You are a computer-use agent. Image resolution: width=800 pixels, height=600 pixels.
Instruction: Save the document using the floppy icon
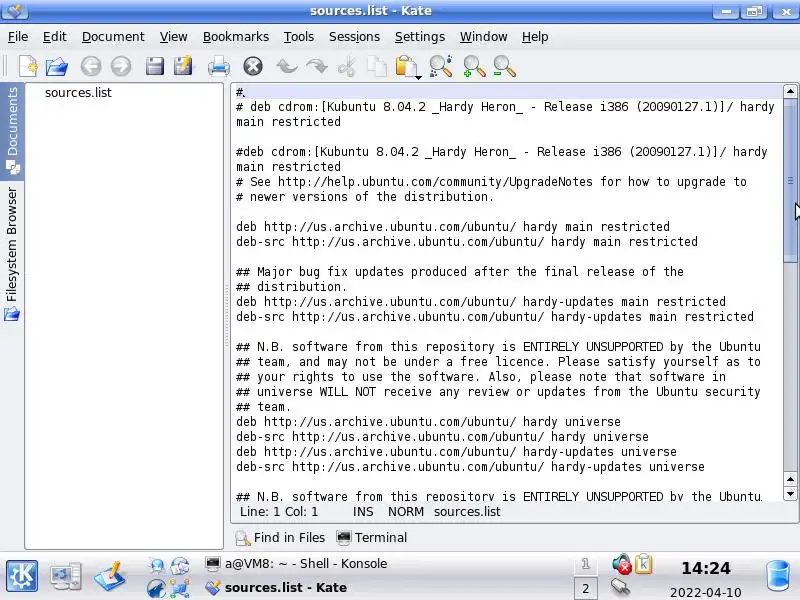pos(155,66)
